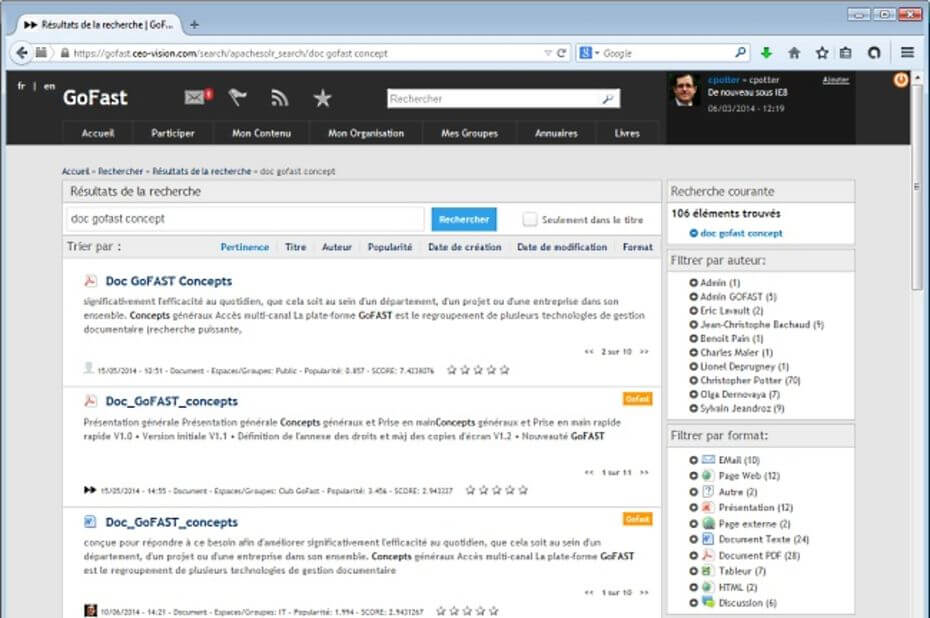
Task: Open the Mes Groupes dropdown menu
Action: (x=469, y=133)
